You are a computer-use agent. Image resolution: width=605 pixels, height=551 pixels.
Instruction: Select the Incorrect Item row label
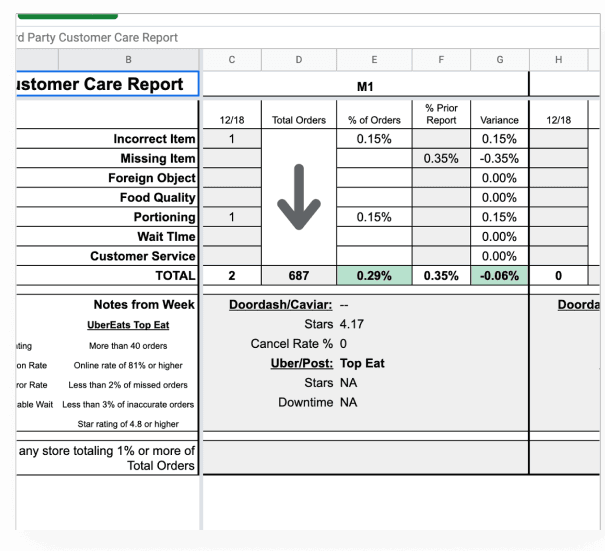tap(154, 139)
